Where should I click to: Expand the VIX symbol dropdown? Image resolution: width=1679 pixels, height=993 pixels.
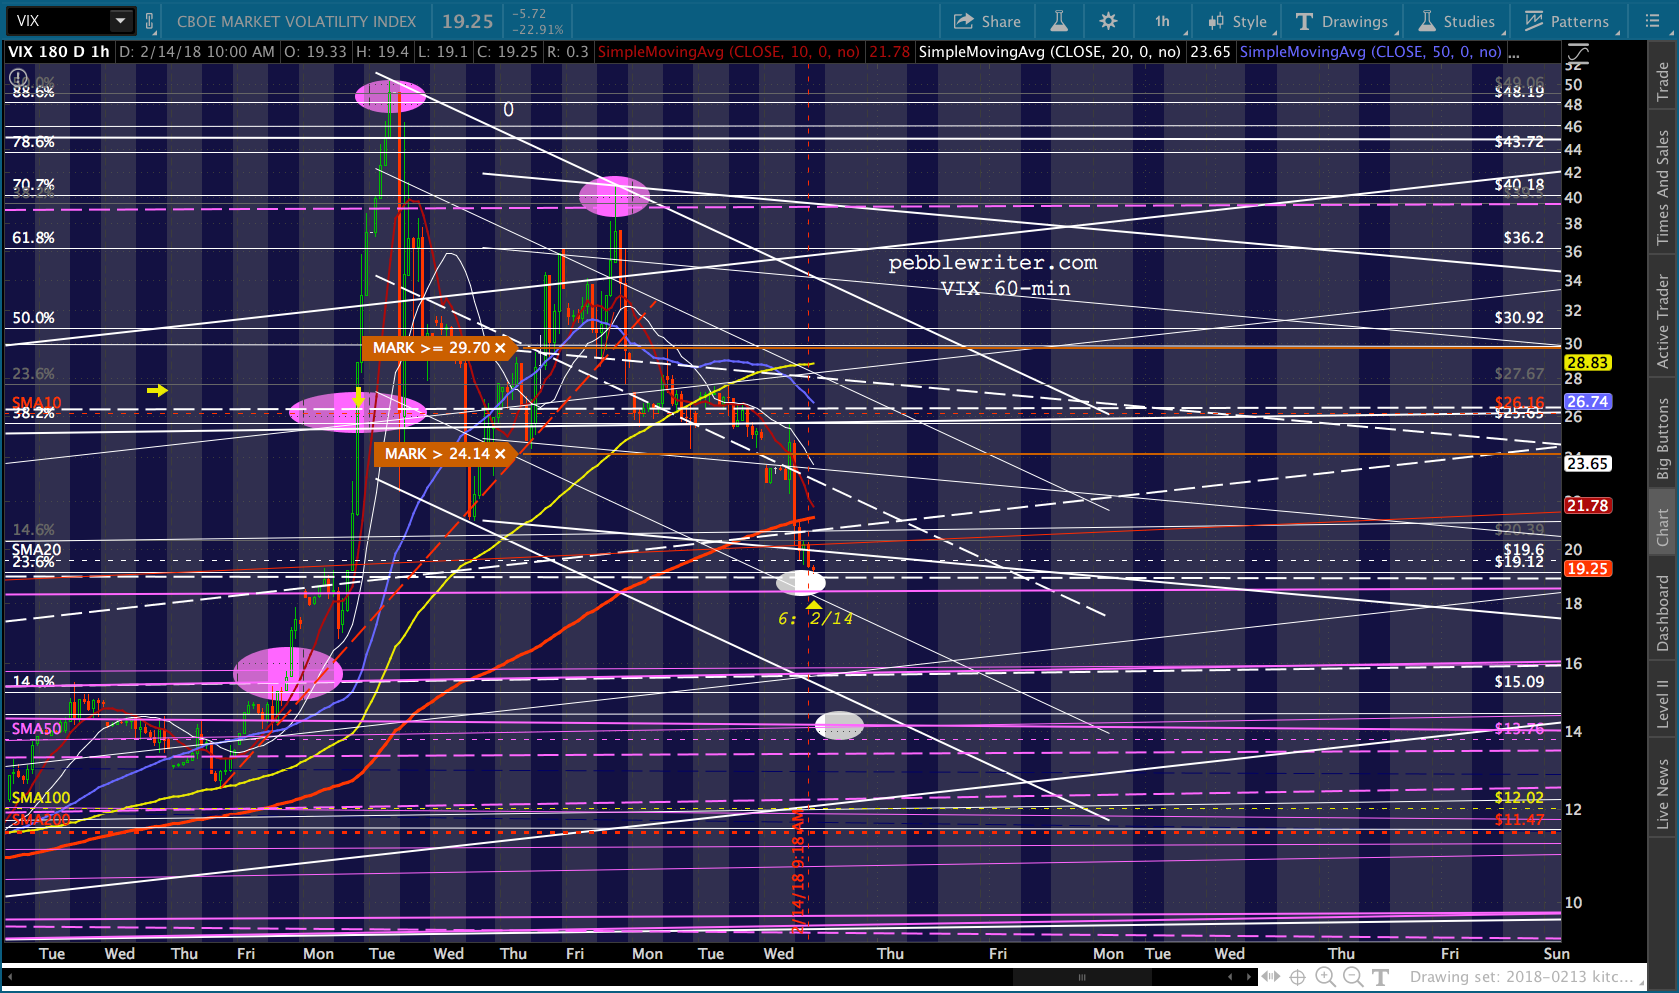click(x=120, y=21)
